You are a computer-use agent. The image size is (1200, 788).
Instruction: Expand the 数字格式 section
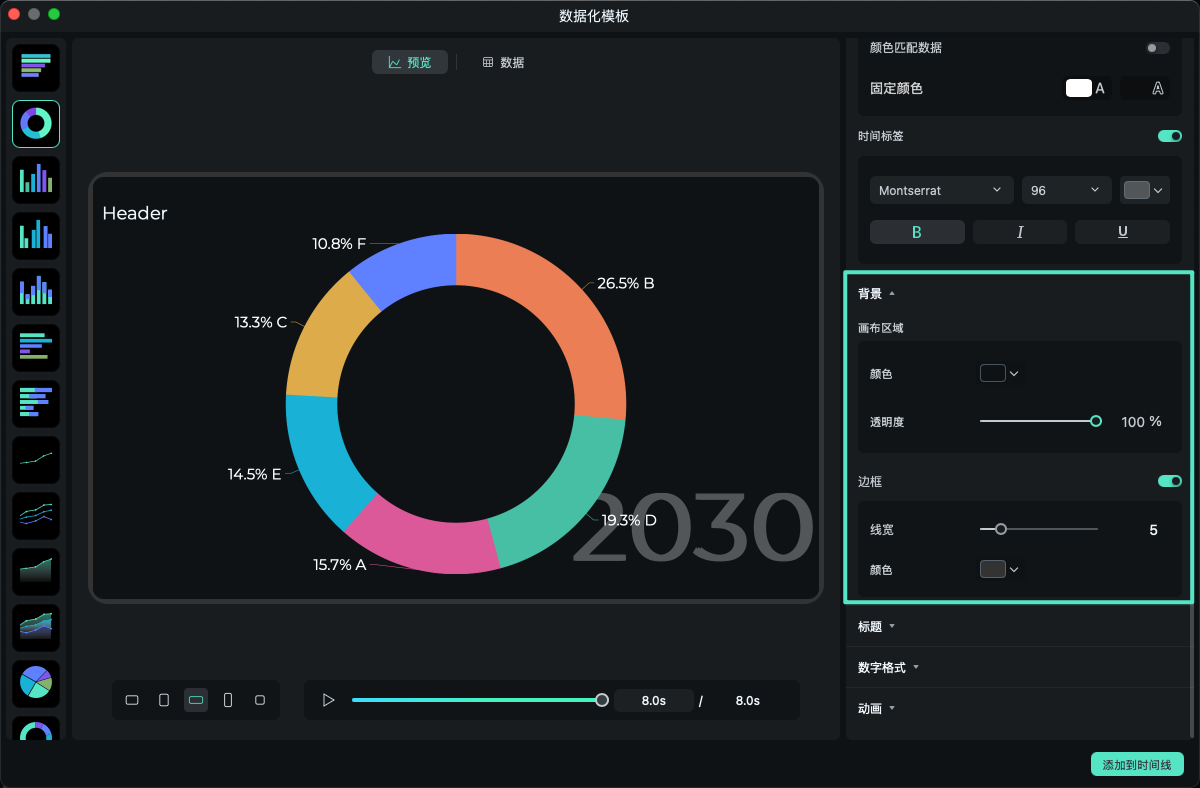[888, 667]
